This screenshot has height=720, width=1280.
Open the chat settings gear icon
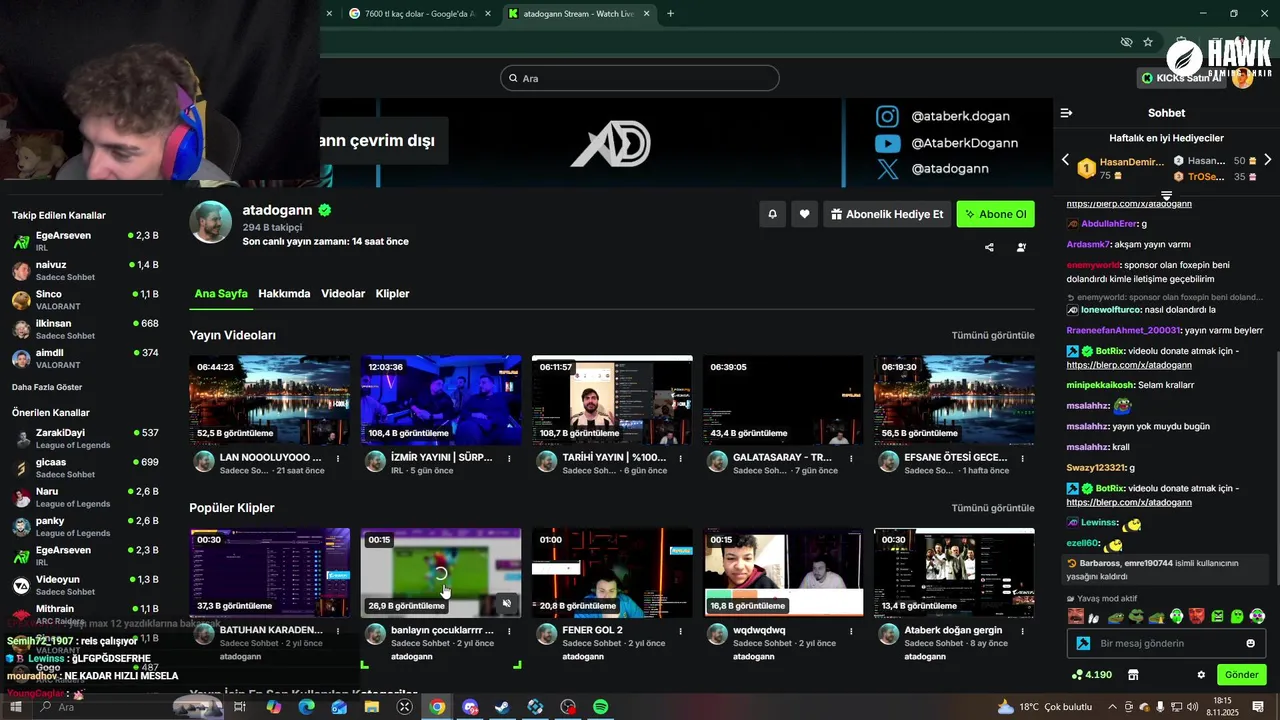point(1201,675)
